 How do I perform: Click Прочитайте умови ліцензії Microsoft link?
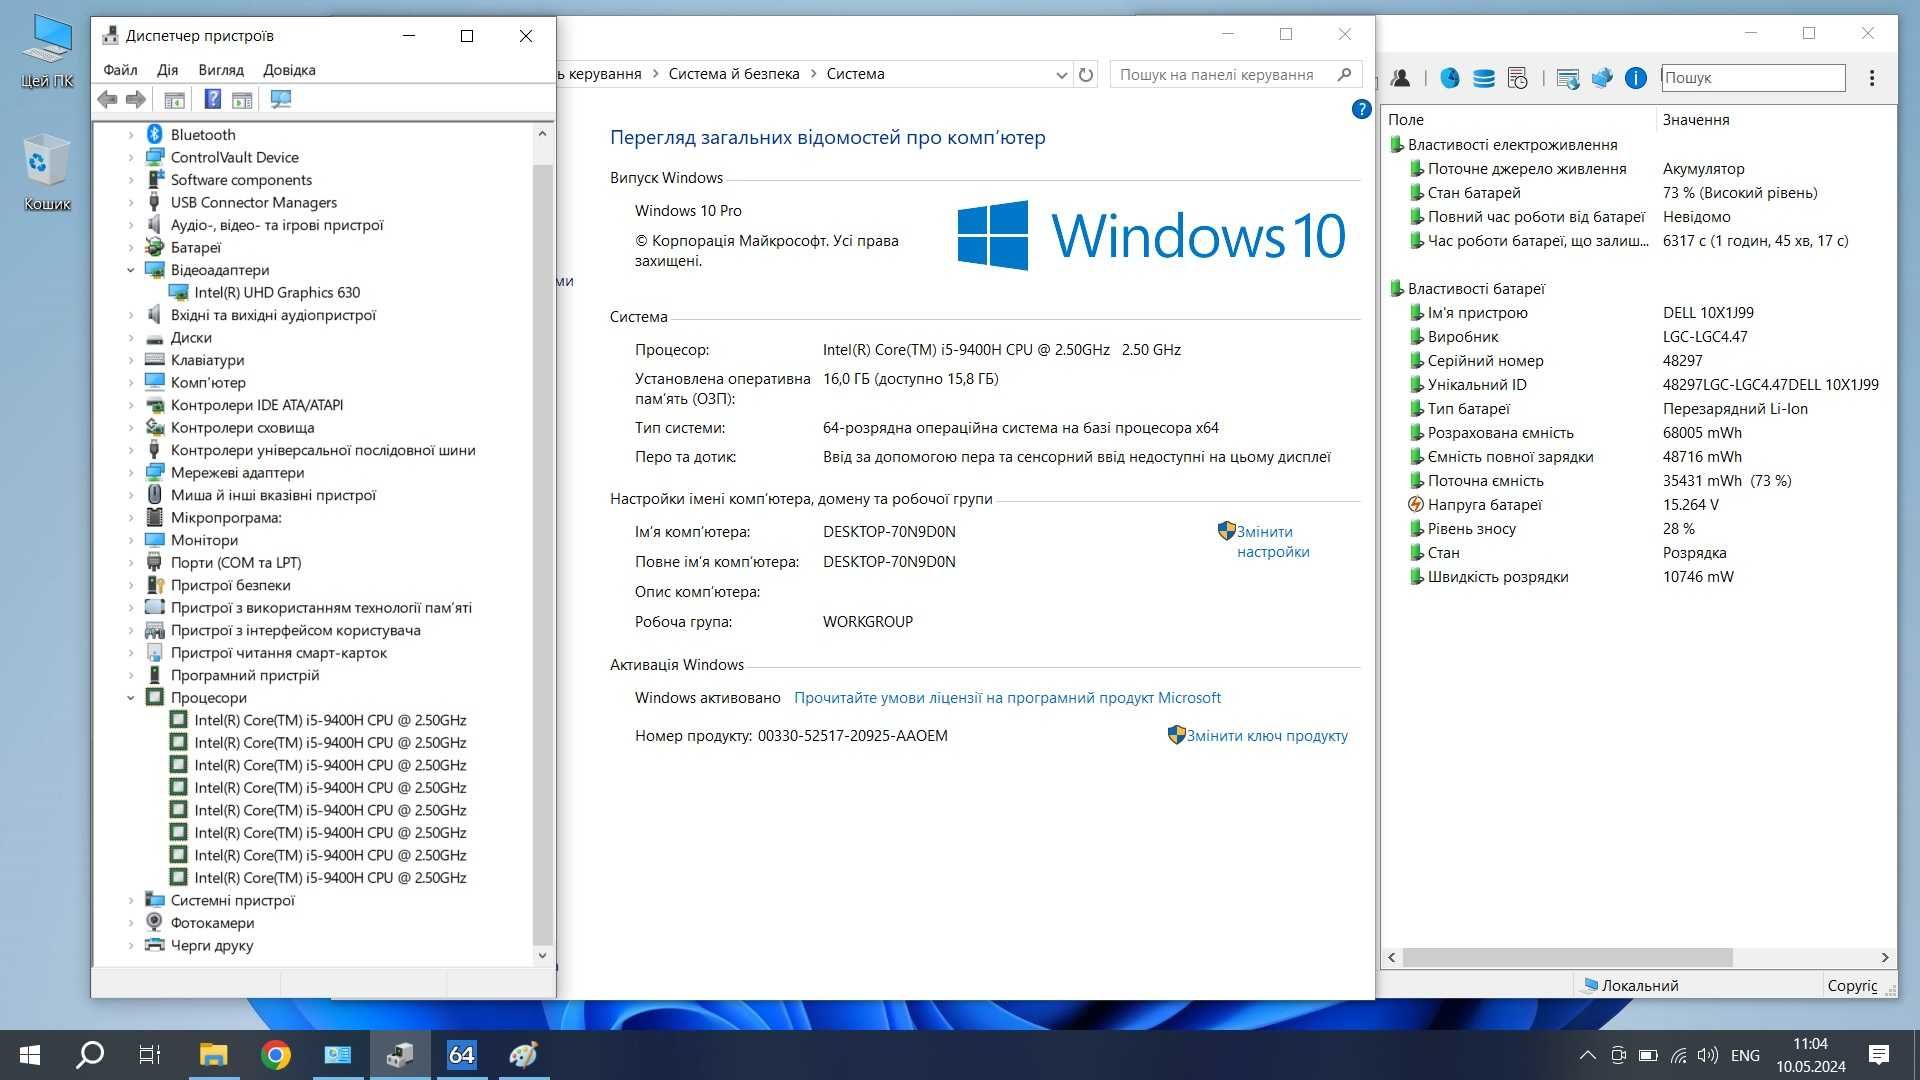click(x=1007, y=698)
